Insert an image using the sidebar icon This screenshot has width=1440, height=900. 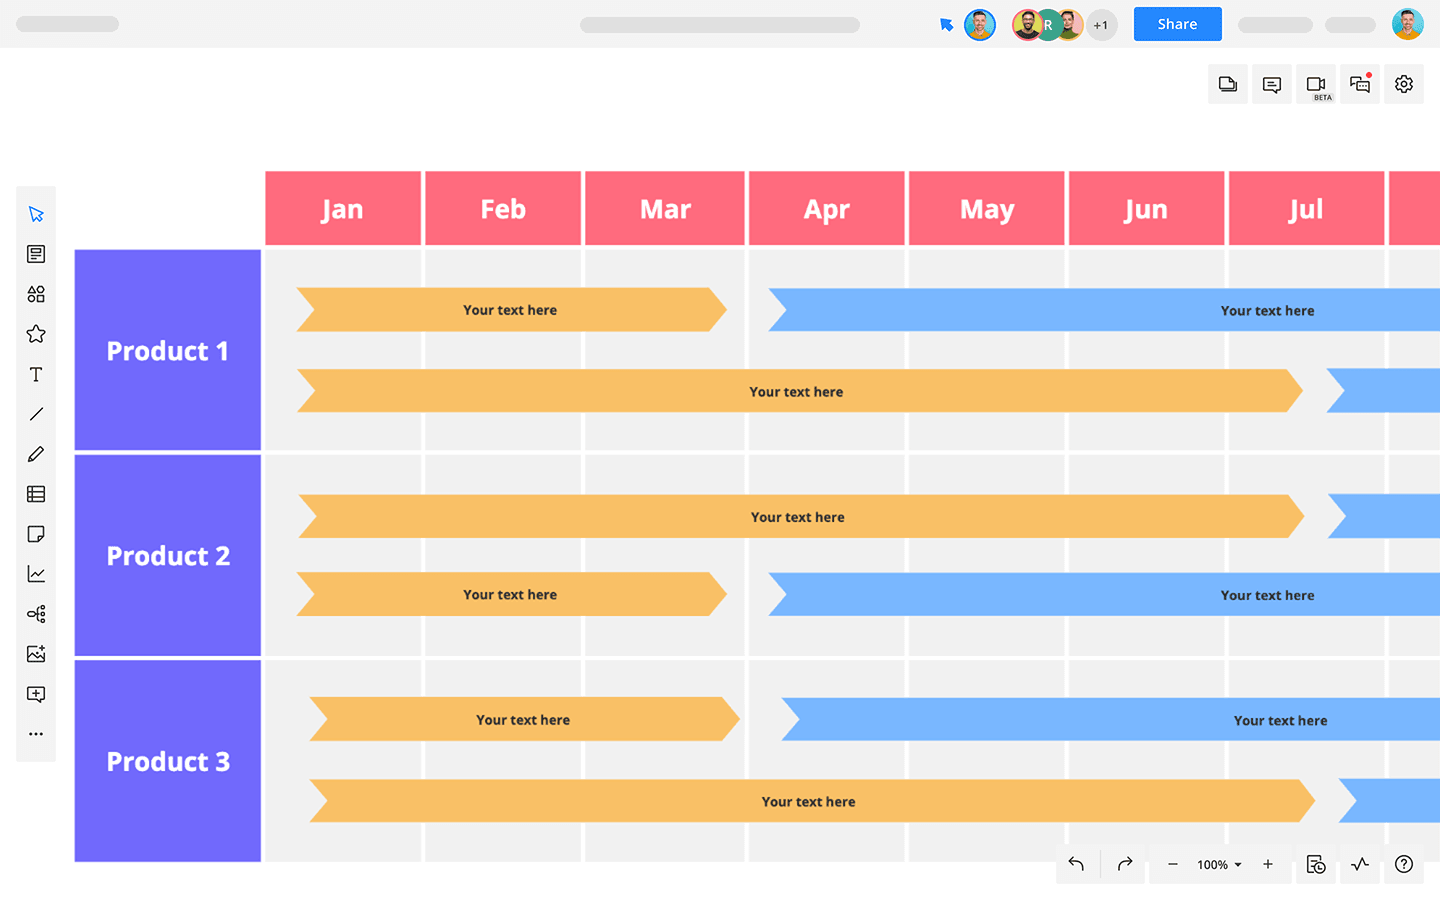(36, 653)
